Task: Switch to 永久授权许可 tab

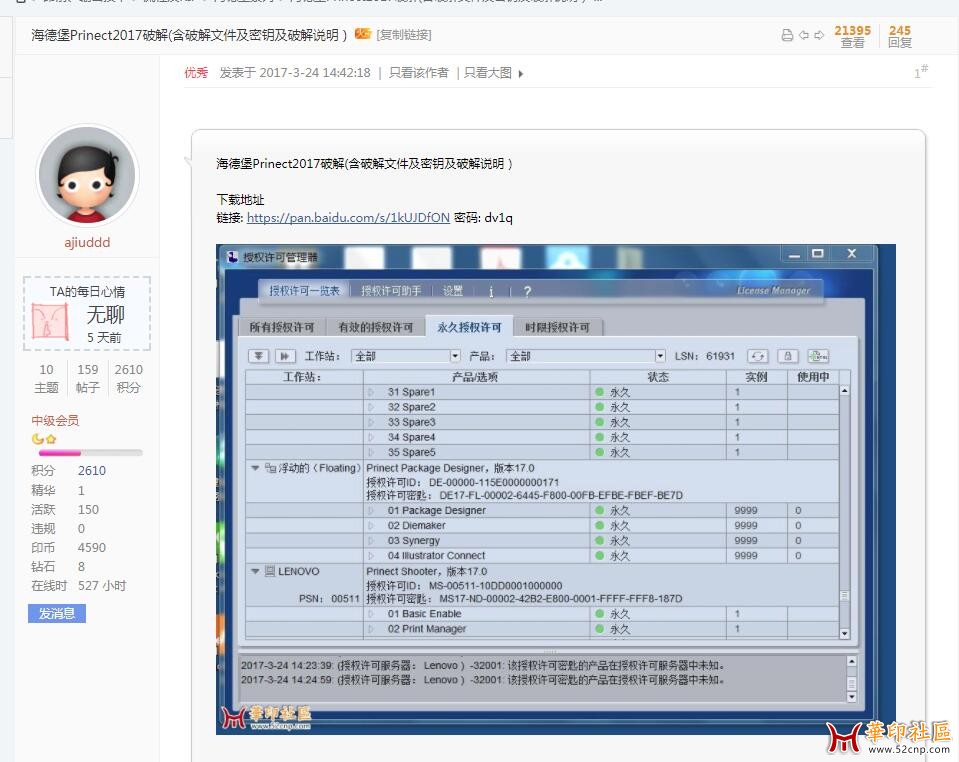Action: pos(469,327)
